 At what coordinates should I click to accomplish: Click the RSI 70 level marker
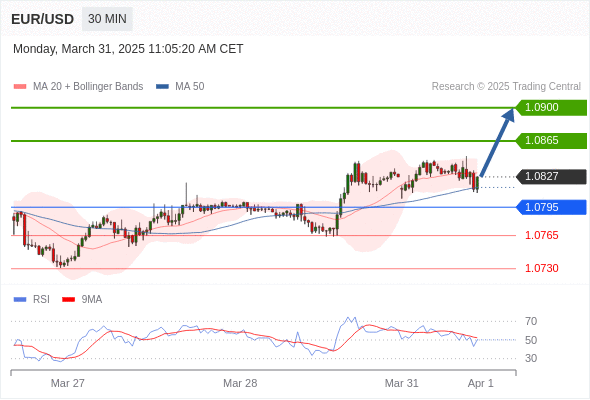pyautogui.click(x=531, y=321)
